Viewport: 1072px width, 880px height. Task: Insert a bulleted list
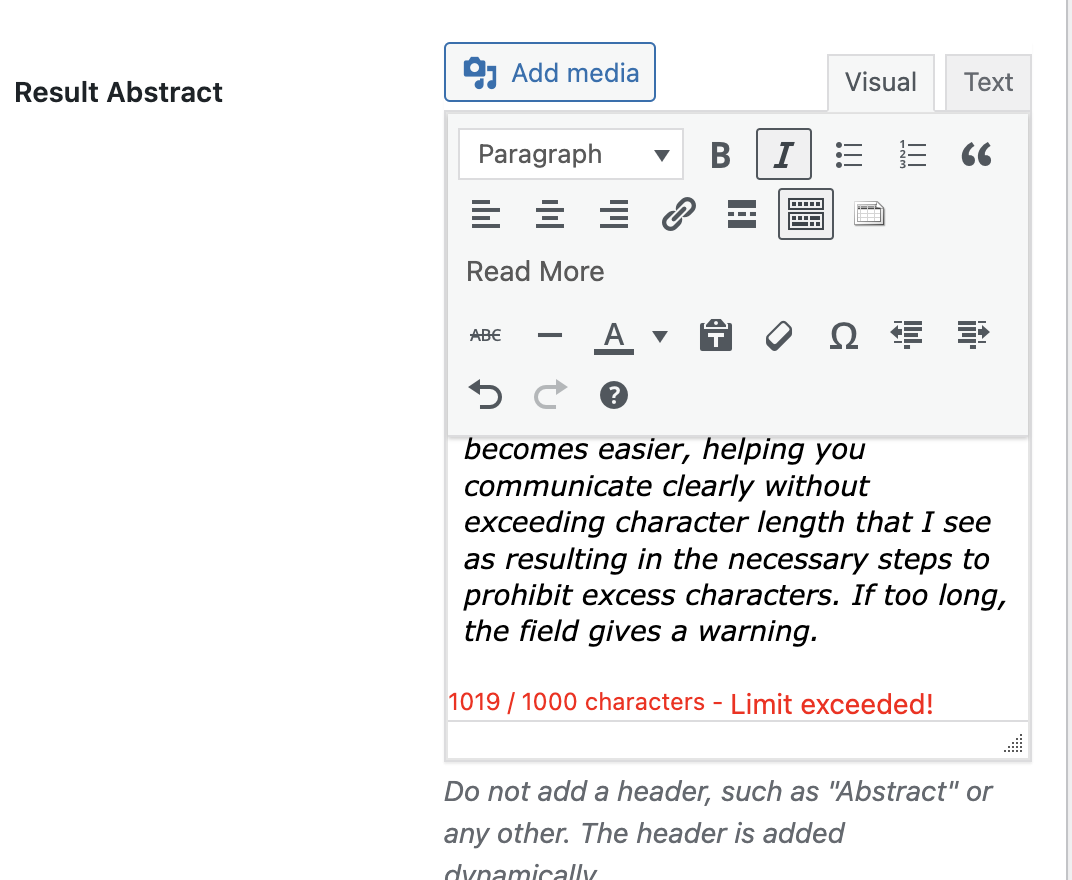click(x=848, y=155)
